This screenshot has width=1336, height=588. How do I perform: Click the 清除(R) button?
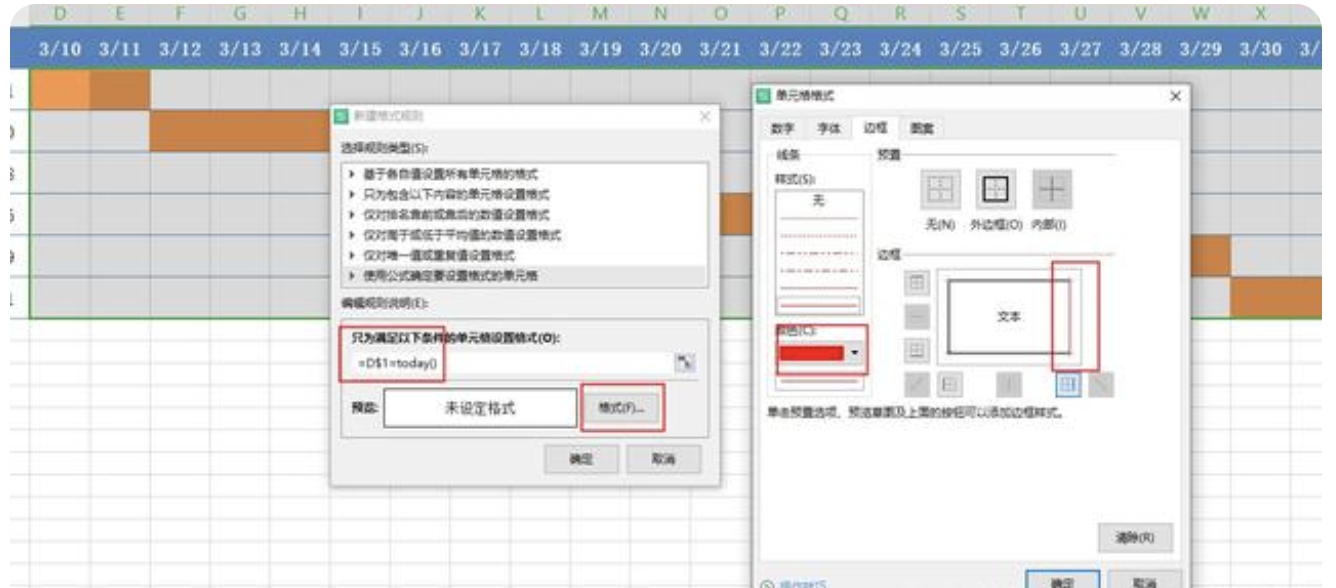1134,538
